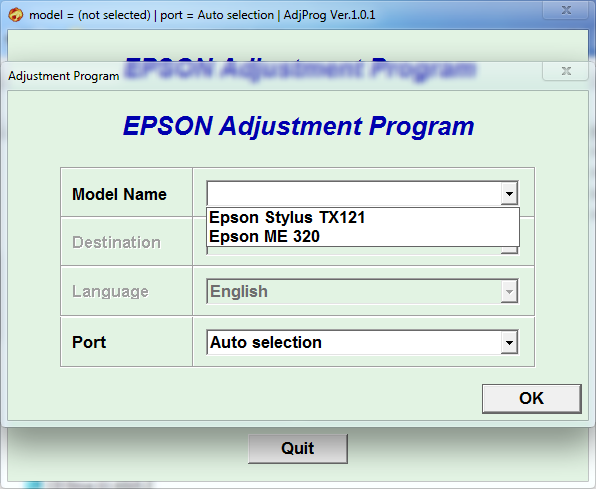Screen dimensions: 596x489
Task: Click the Quit button in main window
Action: point(298,449)
